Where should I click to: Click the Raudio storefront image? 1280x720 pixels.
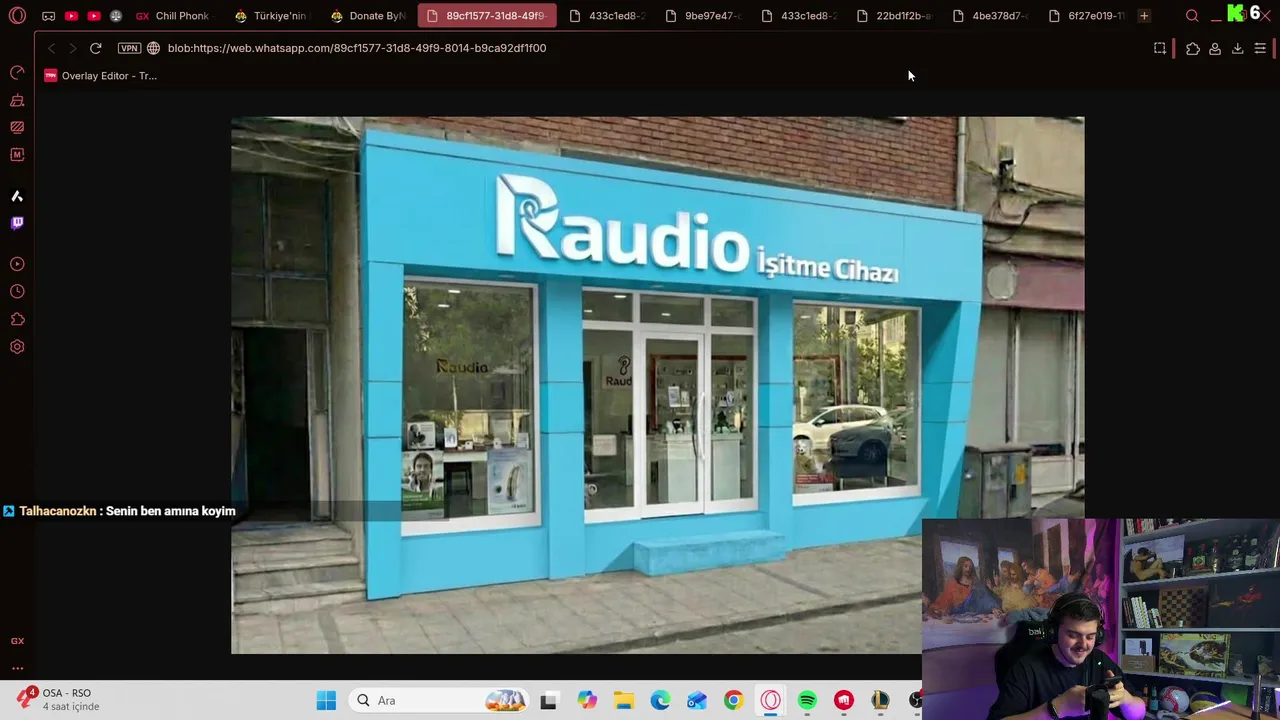coord(657,385)
